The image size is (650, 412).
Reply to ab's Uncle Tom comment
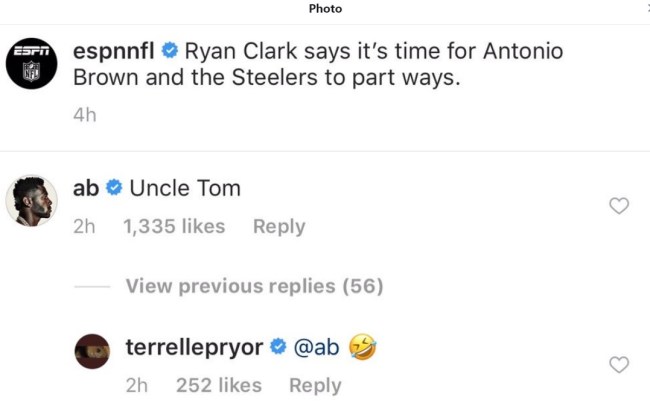click(x=279, y=227)
